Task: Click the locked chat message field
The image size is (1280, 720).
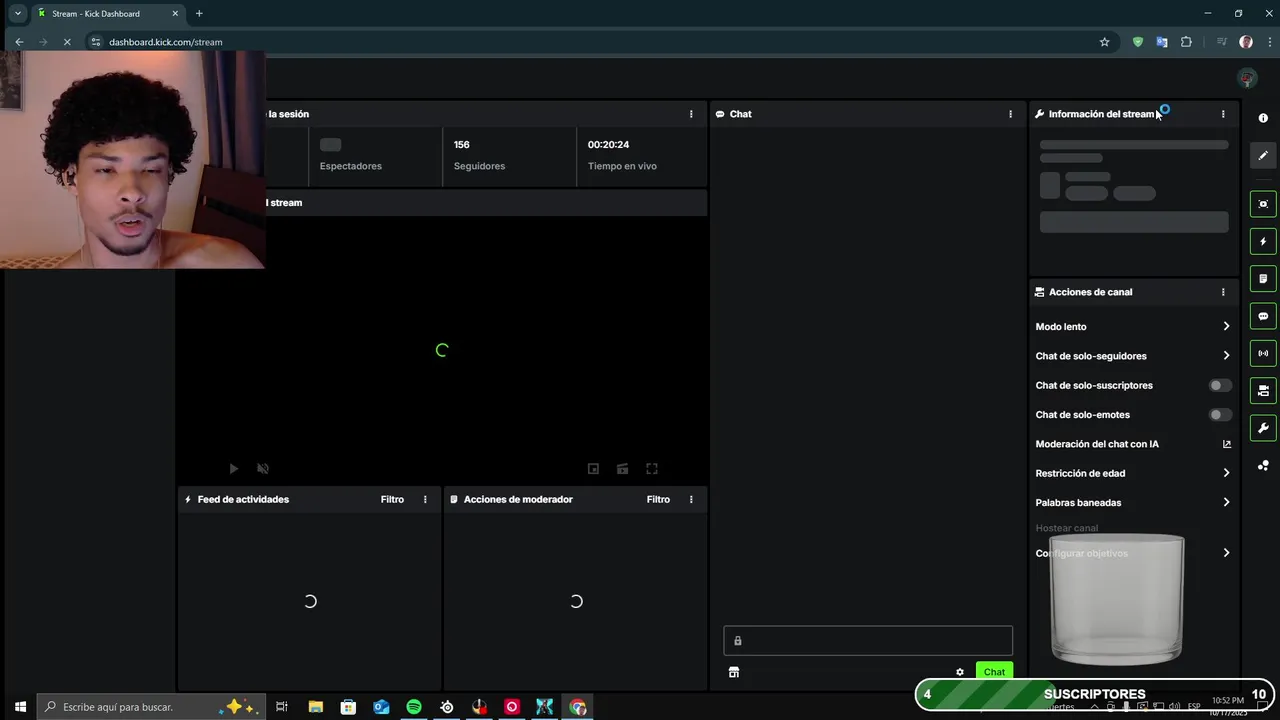Action: 868,641
